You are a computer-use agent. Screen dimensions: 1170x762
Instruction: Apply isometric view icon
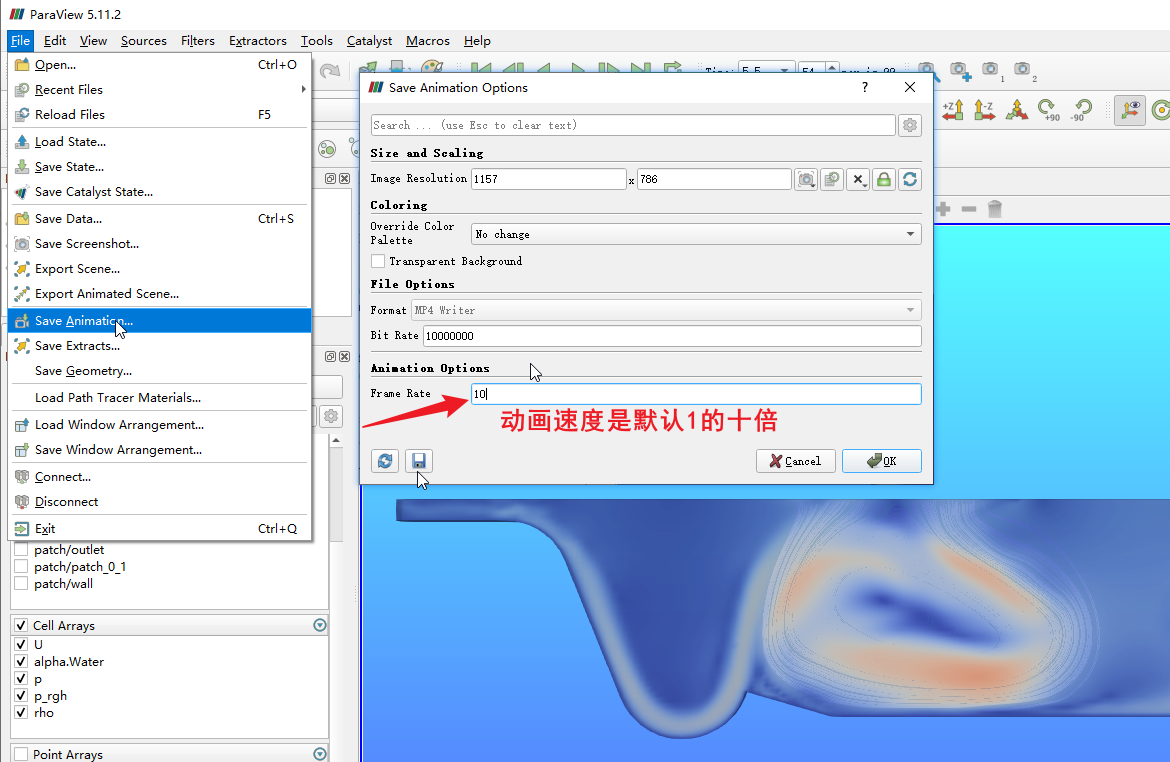pyautogui.click(x=1016, y=110)
